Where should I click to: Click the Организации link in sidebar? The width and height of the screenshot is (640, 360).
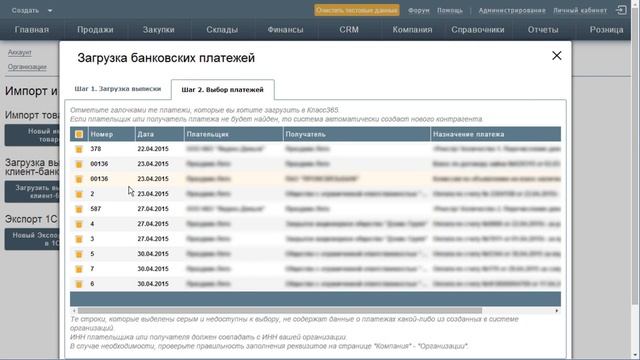27,67
